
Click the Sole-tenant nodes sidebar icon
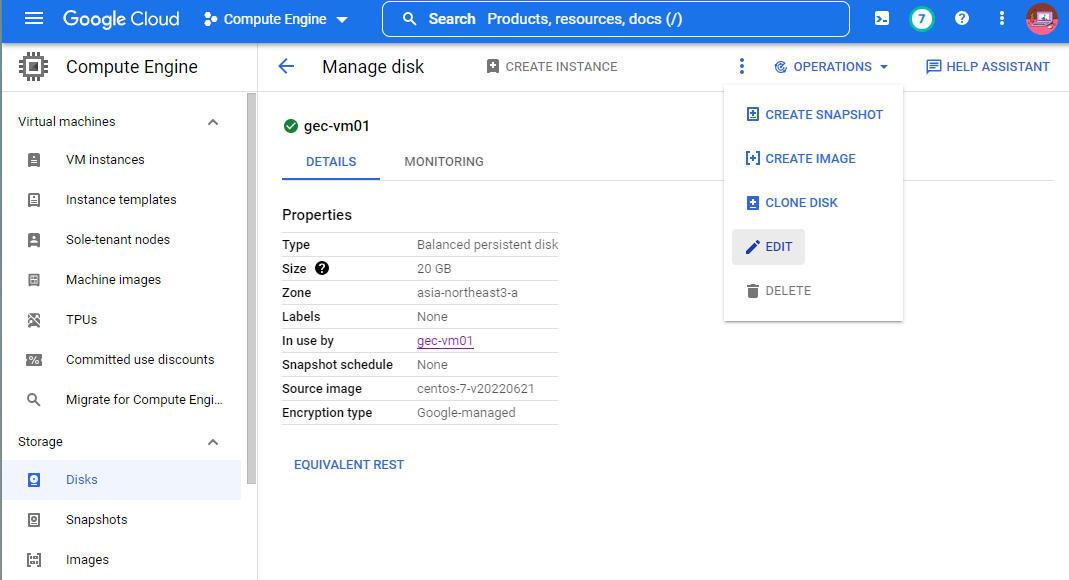pyautogui.click(x=33, y=240)
